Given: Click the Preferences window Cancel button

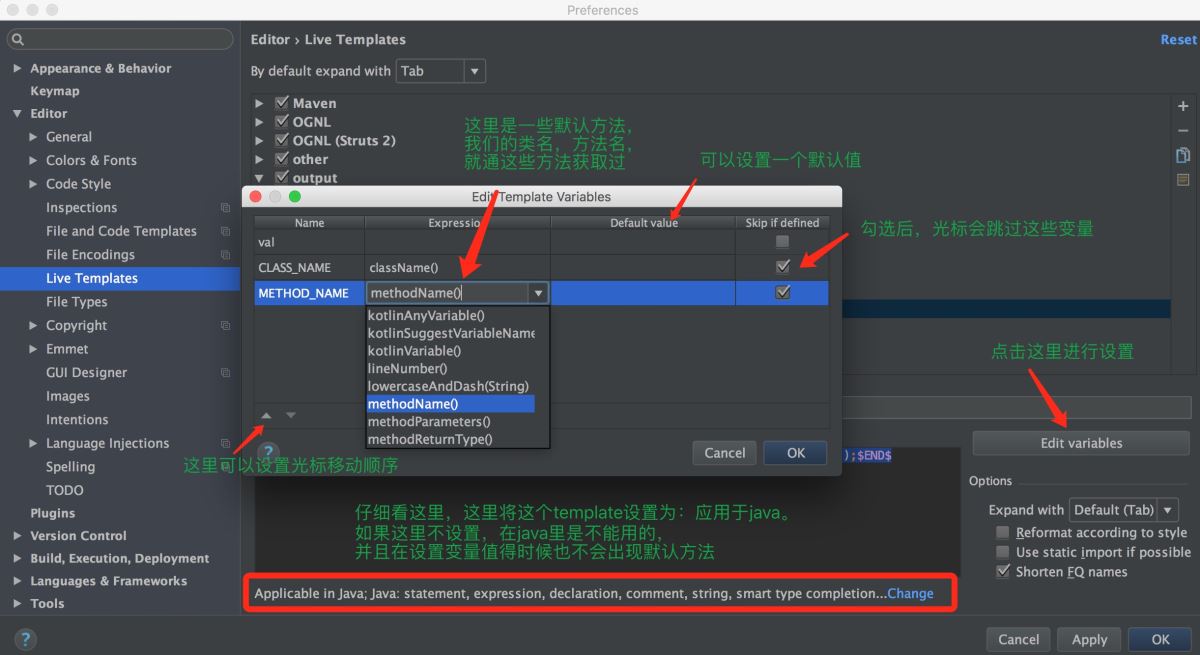Looking at the screenshot, I should pyautogui.click(x=1018, y=640).
